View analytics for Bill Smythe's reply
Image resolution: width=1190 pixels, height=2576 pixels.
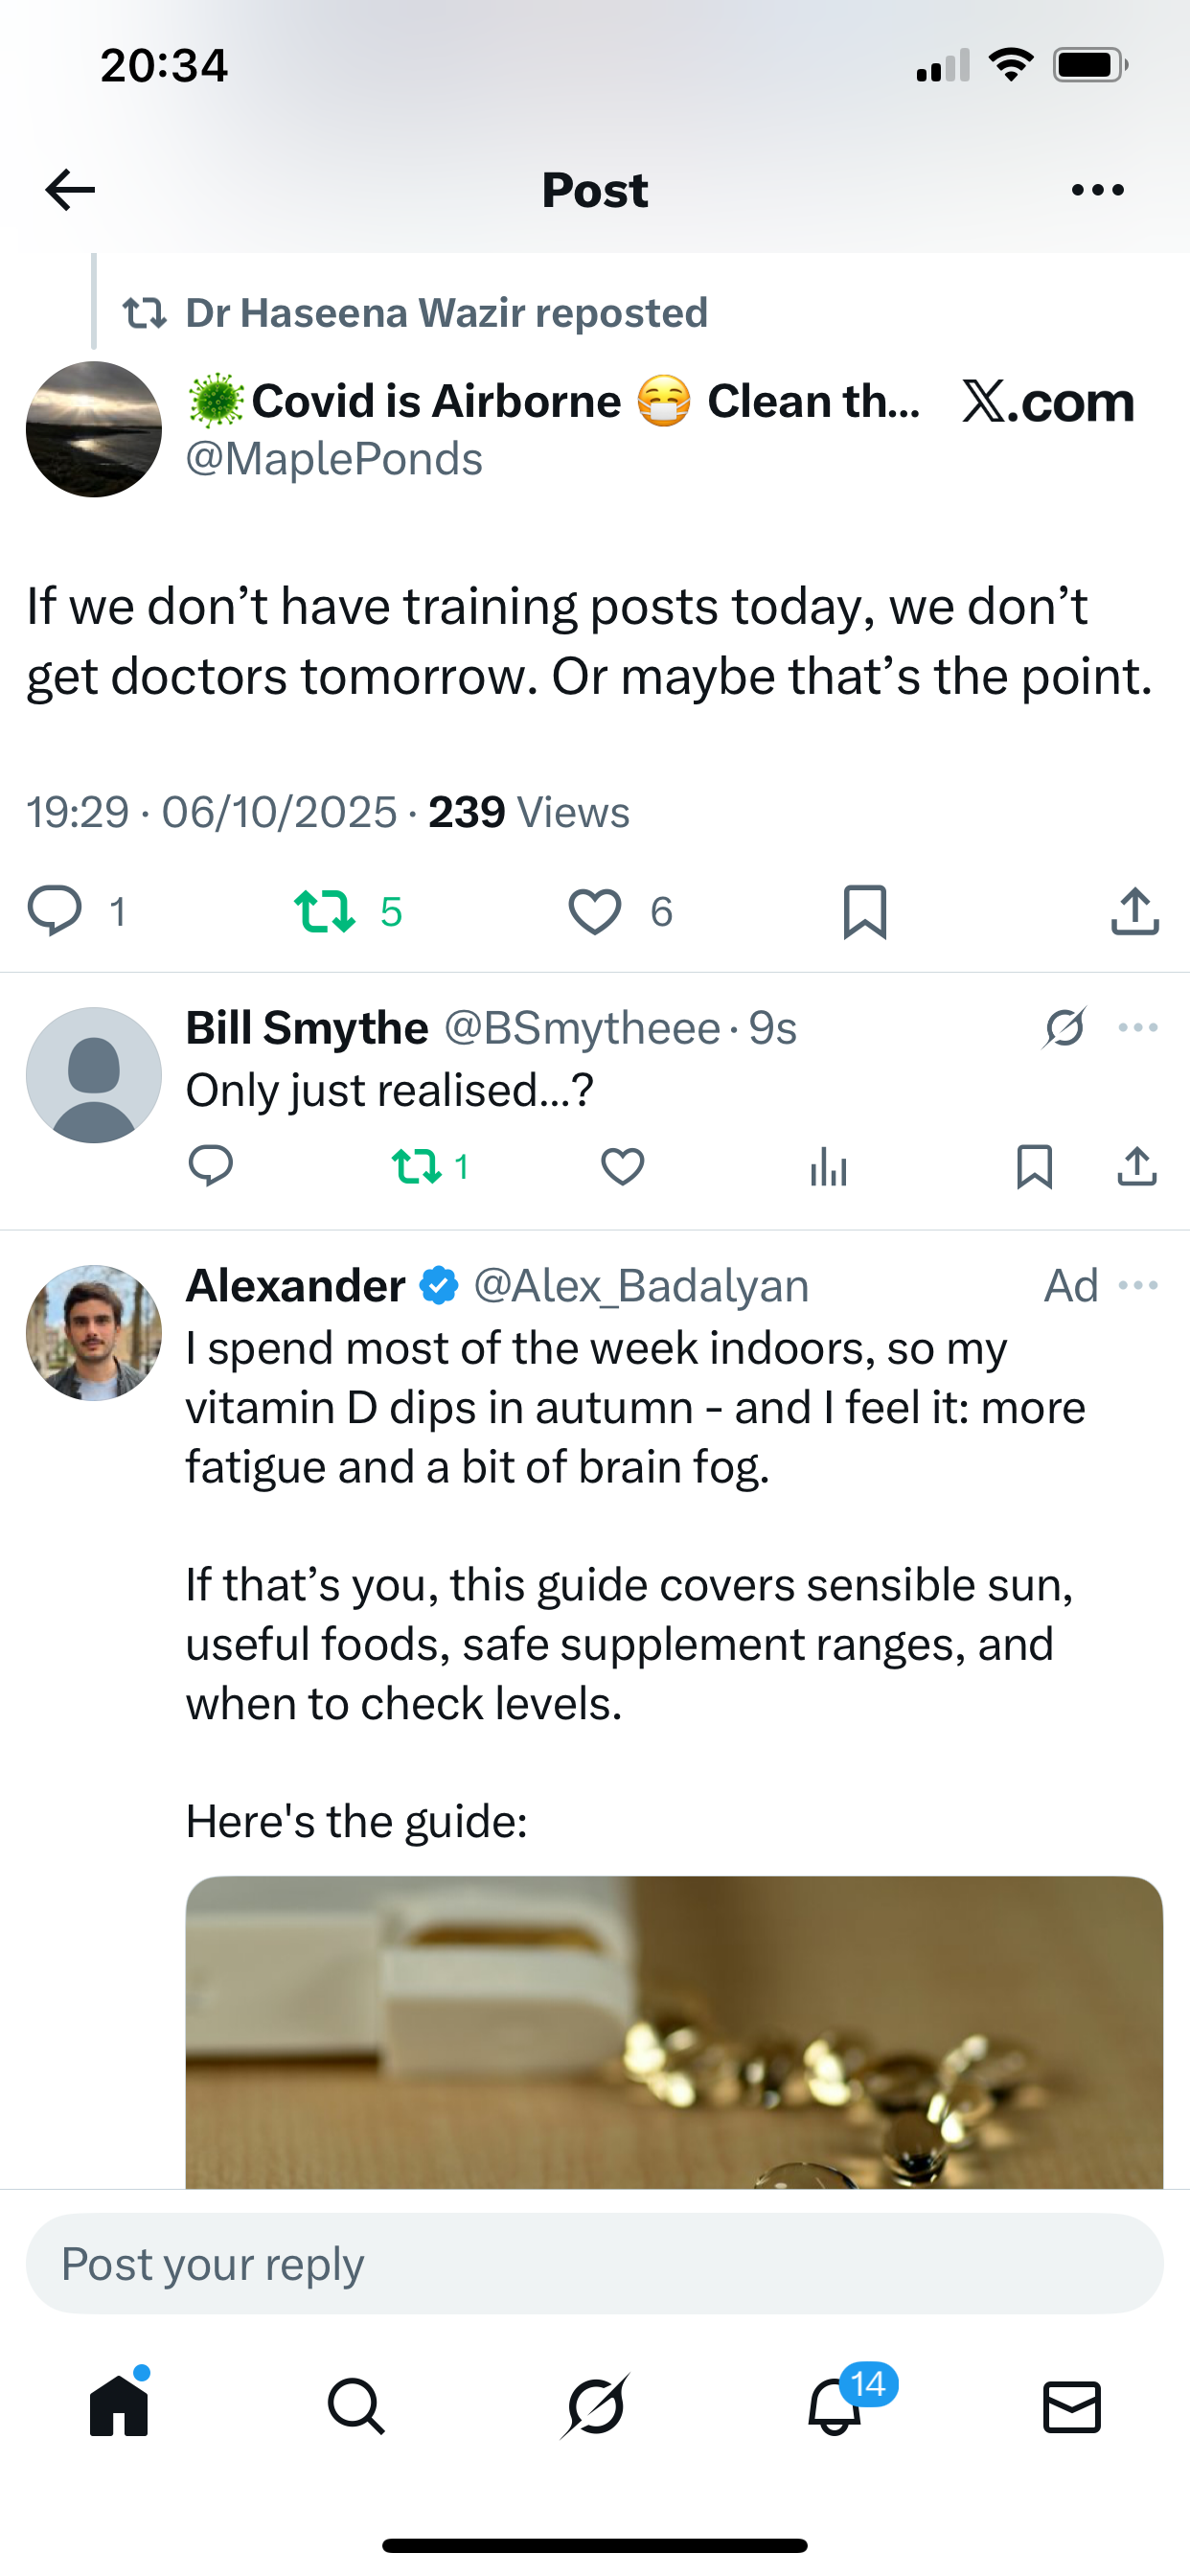(828, 1167)
